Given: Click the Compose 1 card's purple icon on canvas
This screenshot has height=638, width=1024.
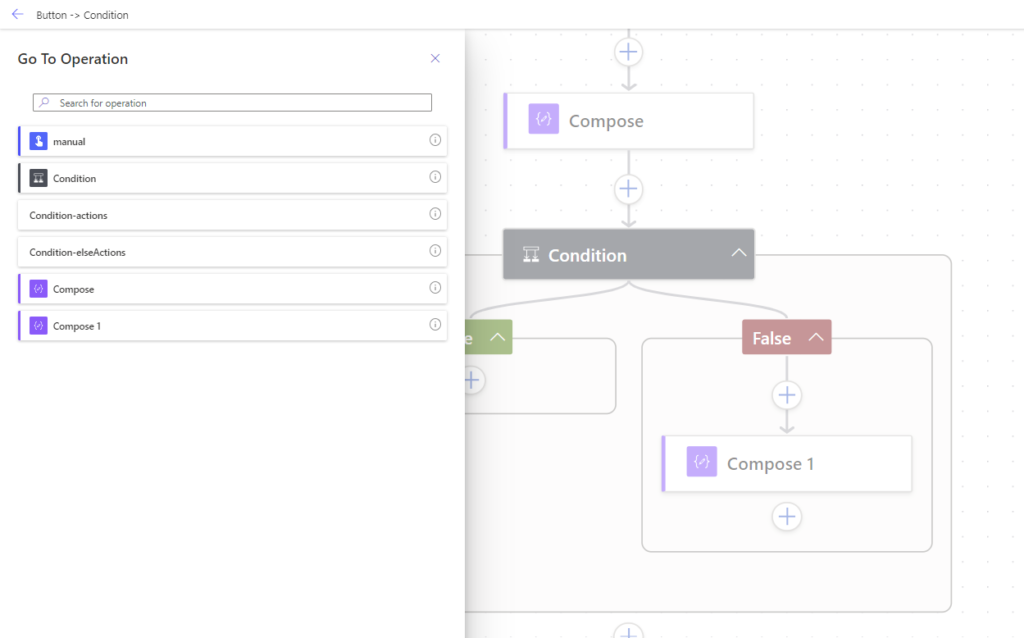Looking at the screenshot, I should coord(701,462).
